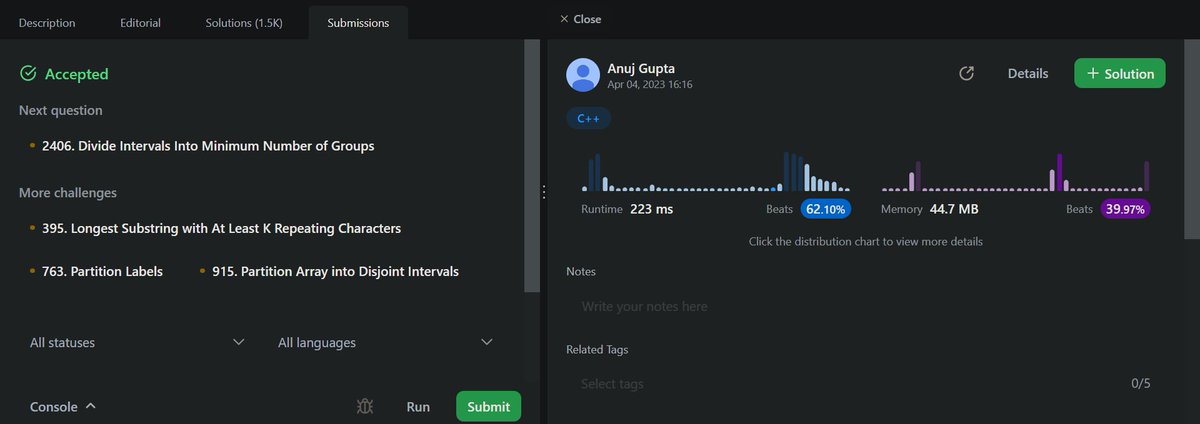Image resolution: width=1200 pixels, height=424 pixels.
Task: Close the submission detail panel
Action: coord(580,19)
